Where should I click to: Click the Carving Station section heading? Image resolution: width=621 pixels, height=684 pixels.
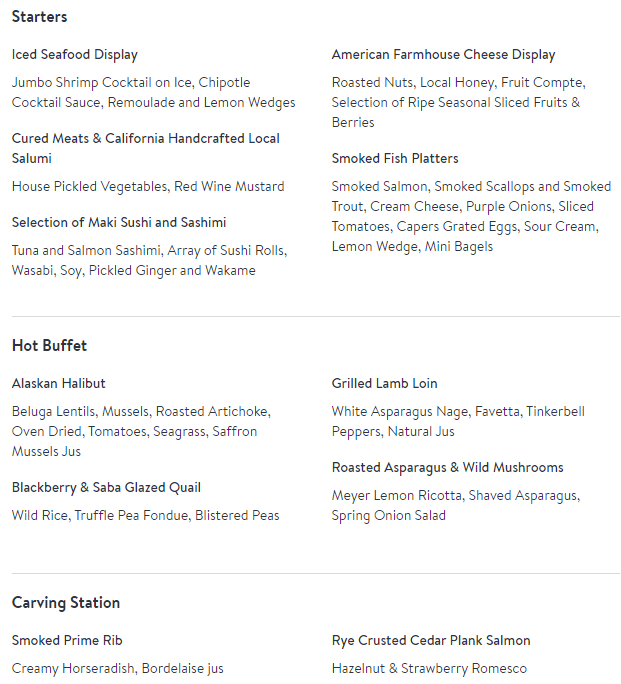(66, 603)
